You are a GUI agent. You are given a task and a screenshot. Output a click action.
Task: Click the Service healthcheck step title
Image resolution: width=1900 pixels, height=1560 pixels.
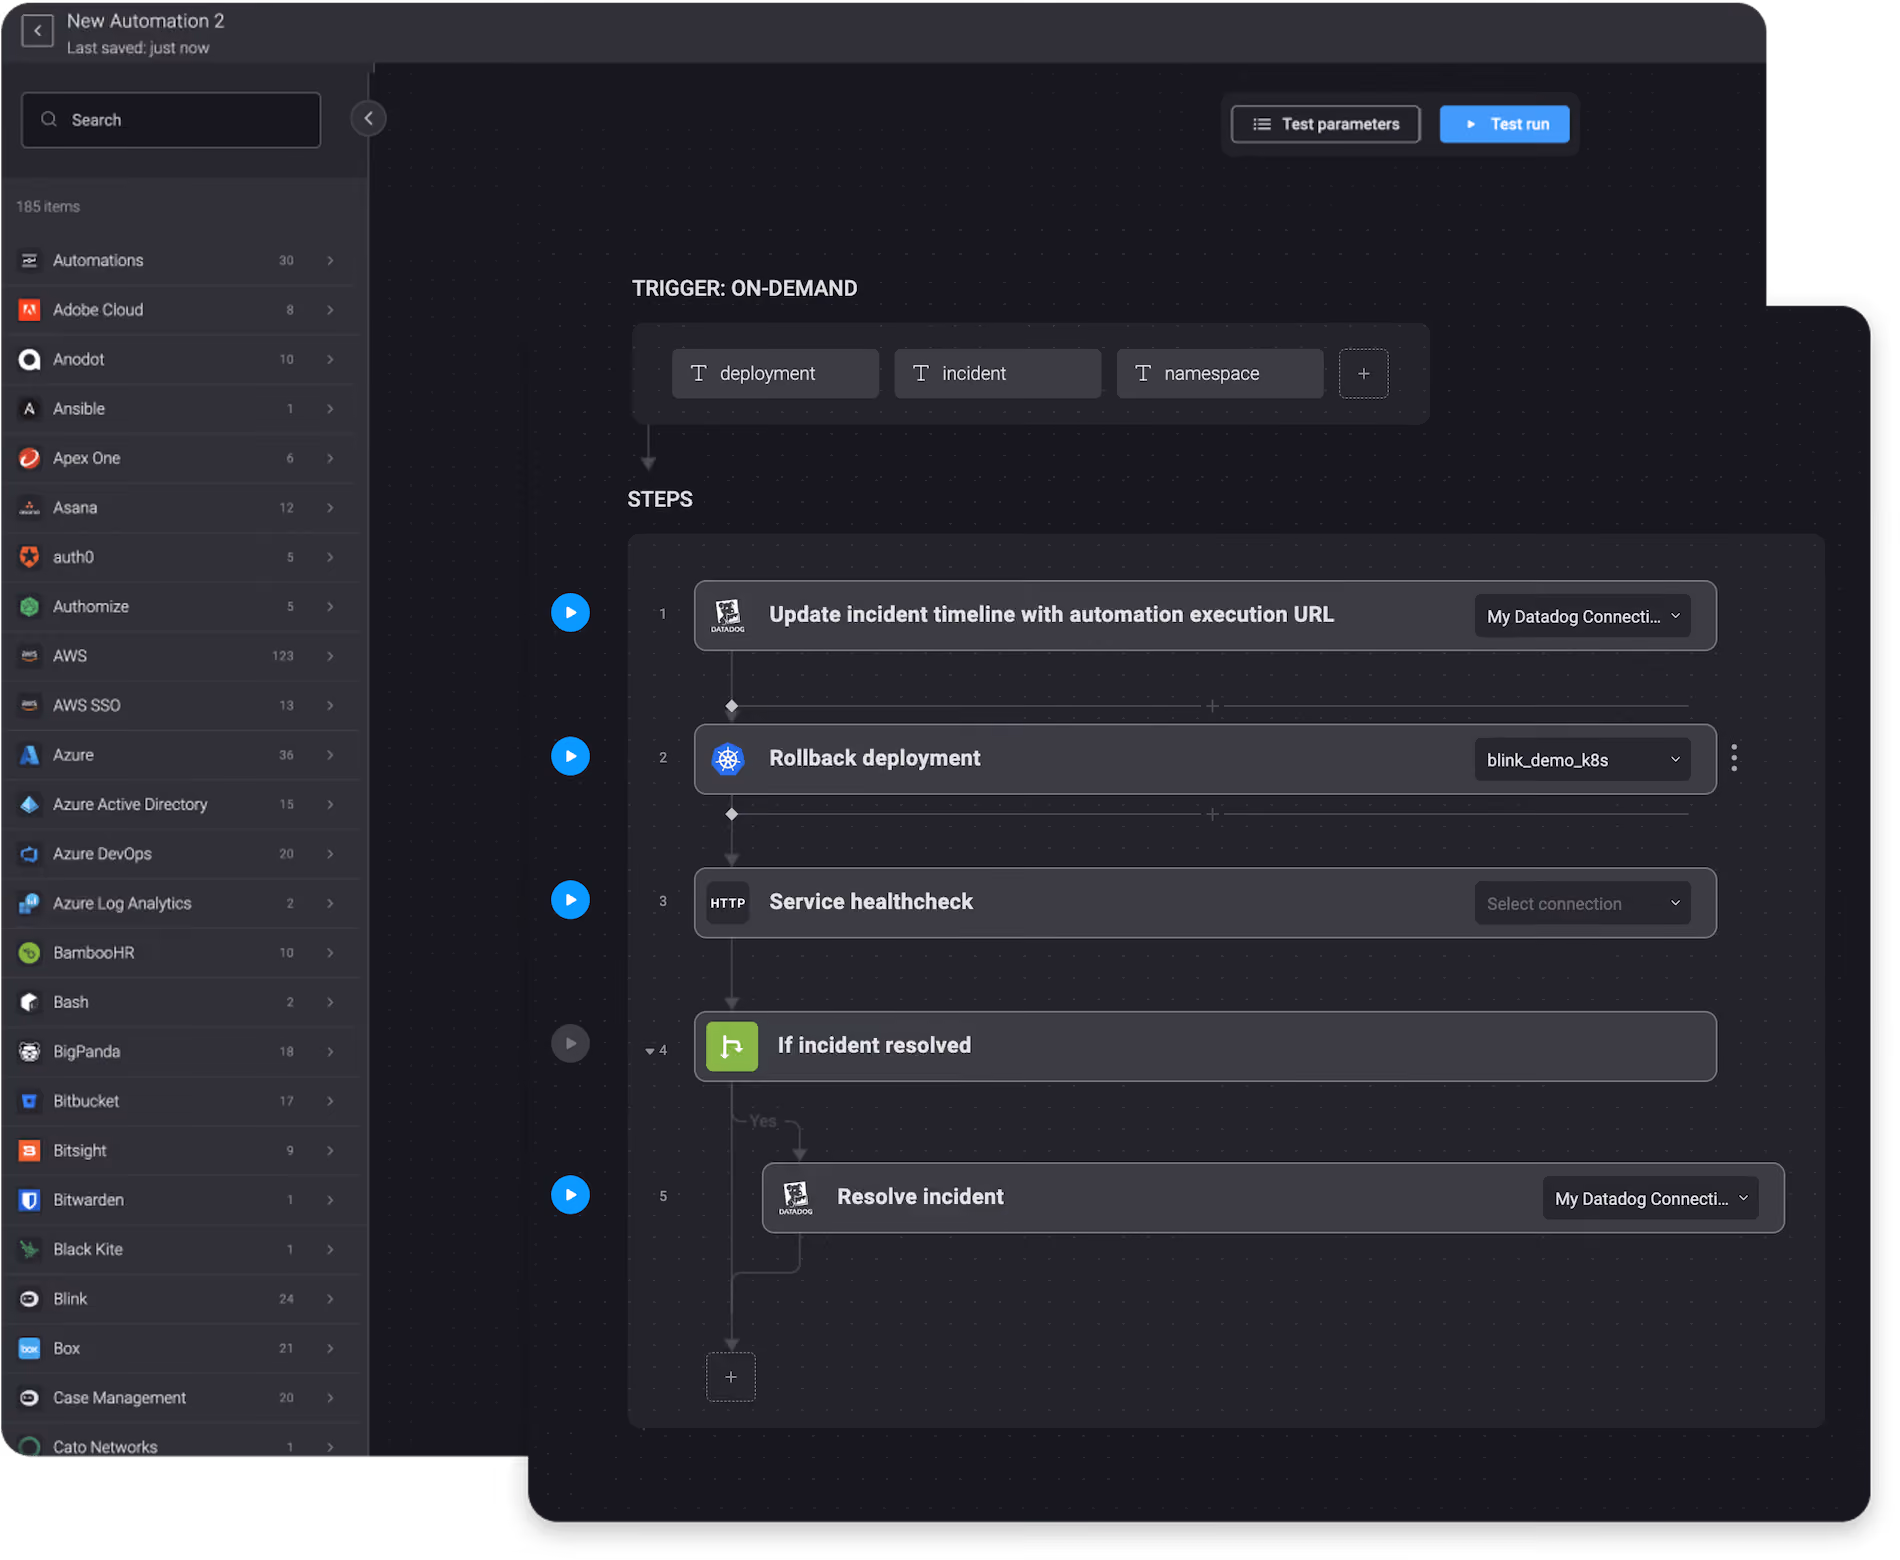point(871,902)
